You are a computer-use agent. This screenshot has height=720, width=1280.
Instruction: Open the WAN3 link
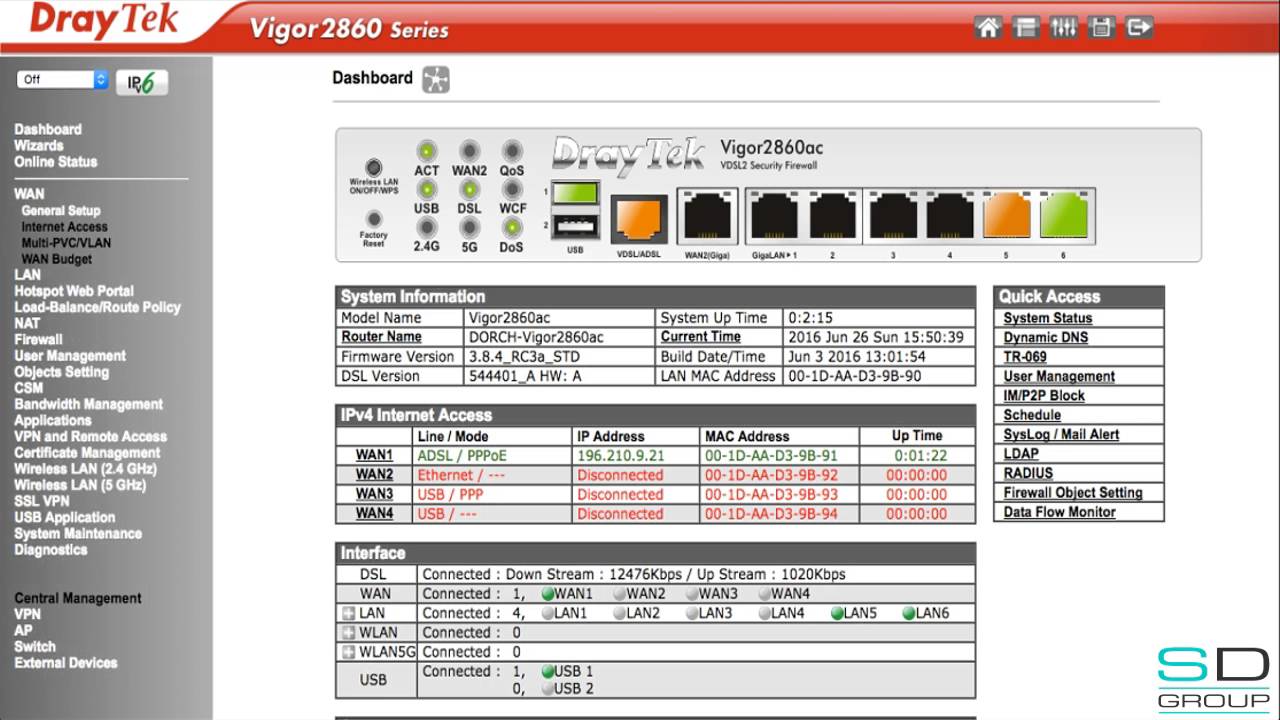pyautogui.click(x=374, y=494)
